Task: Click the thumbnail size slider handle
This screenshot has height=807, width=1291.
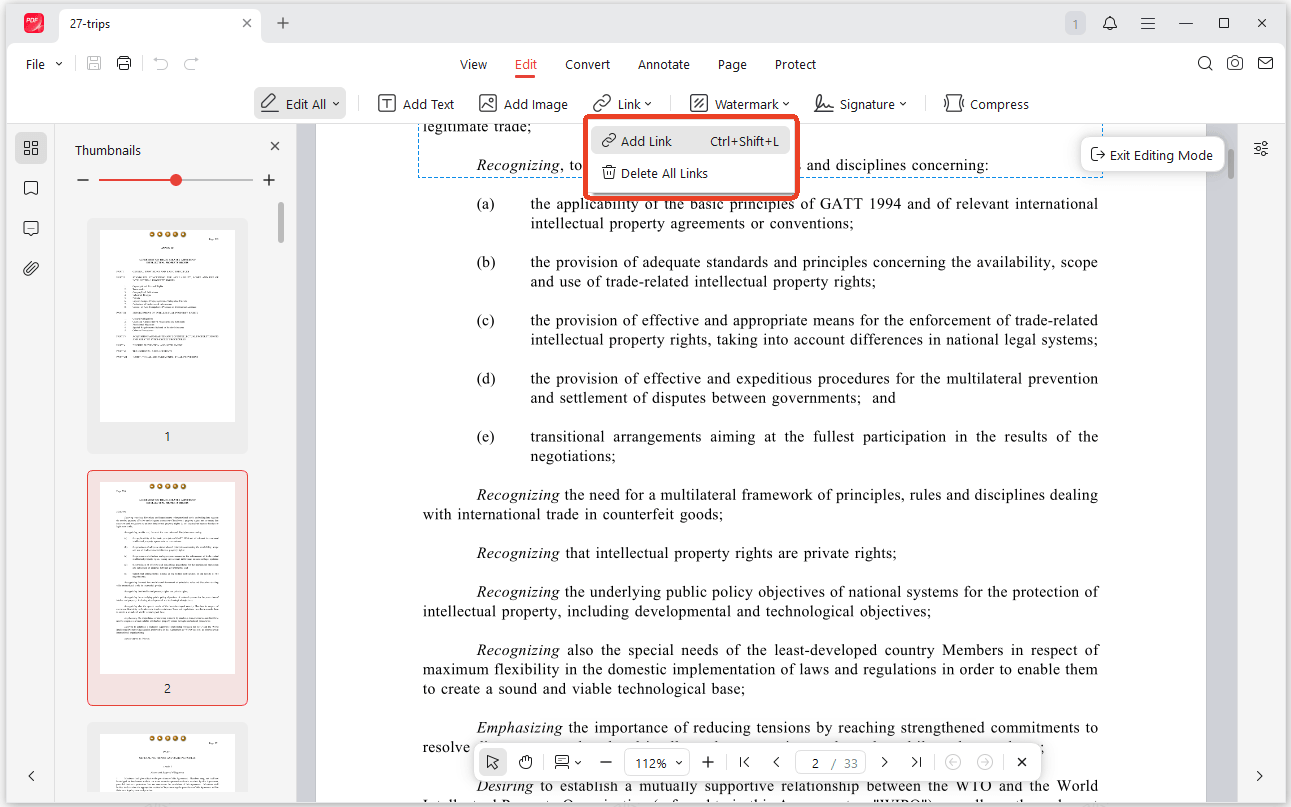Action: click(x=176, y=180)
